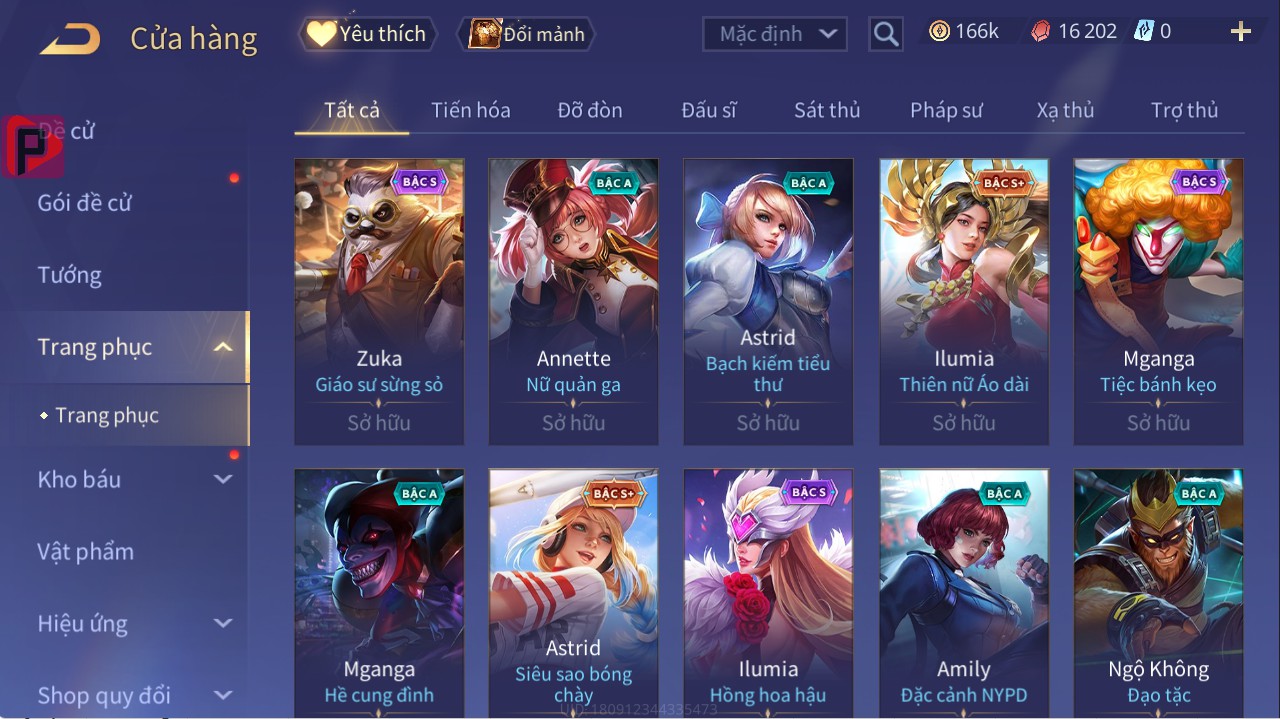This screenshot has width=1280, height=719.
Task: Select Zuka Giáo sư sừng sỏ skin
Action: point(379,302)
